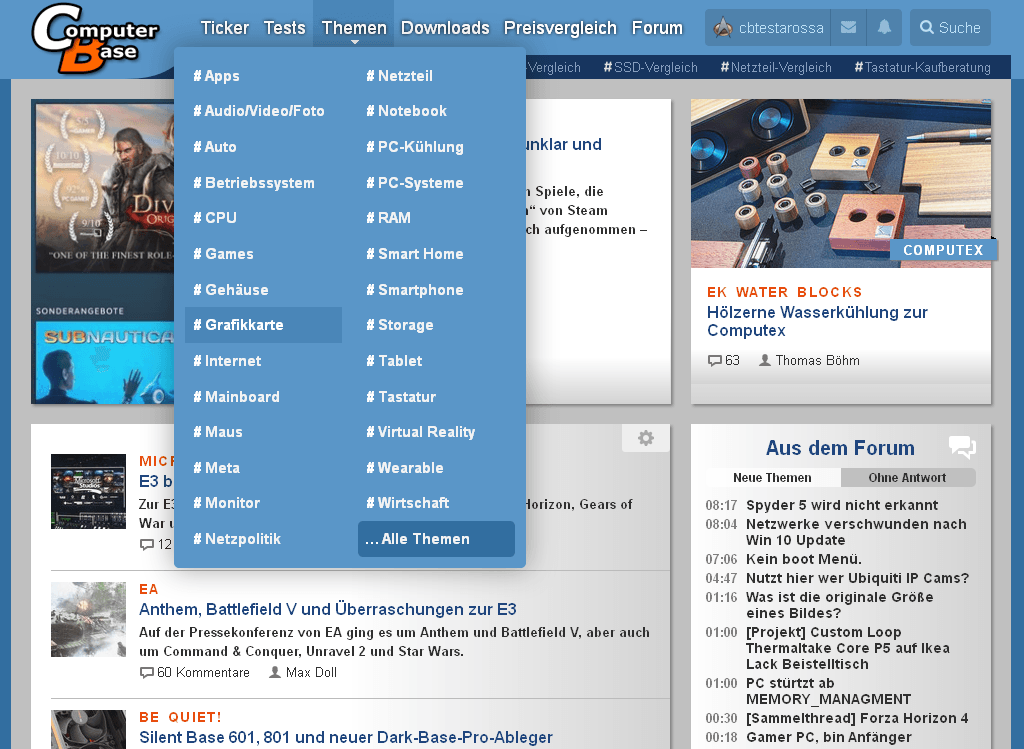Open thread Nutzt hier wer Ubiquiti IP Cams?
The image size is (1024, 749).
tap(857, 578)
